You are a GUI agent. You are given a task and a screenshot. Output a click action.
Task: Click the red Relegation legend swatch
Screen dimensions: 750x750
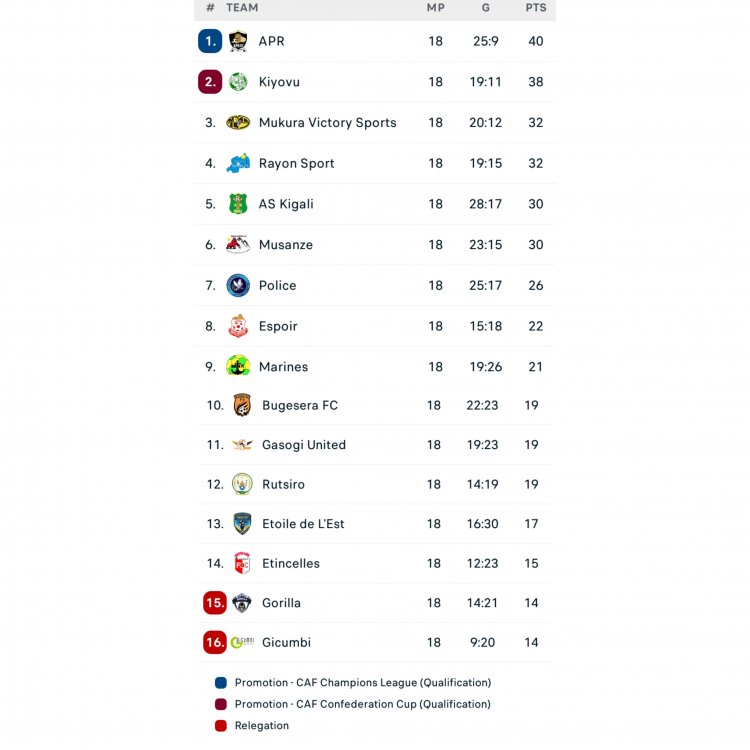click(221, 726)
